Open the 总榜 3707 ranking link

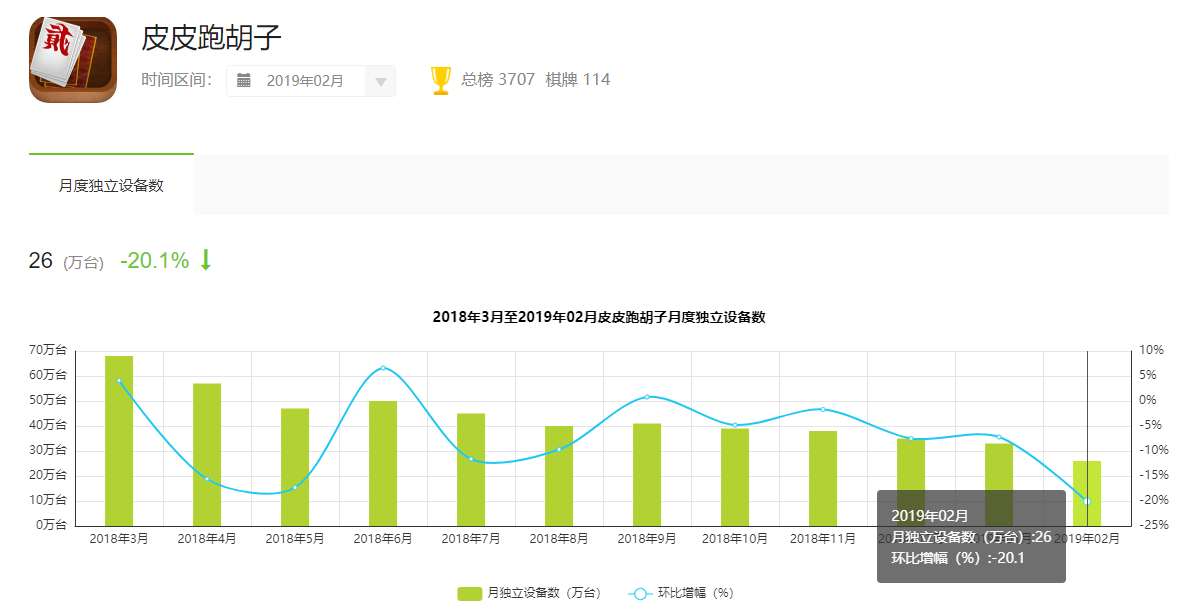click(x=498, y=80)
